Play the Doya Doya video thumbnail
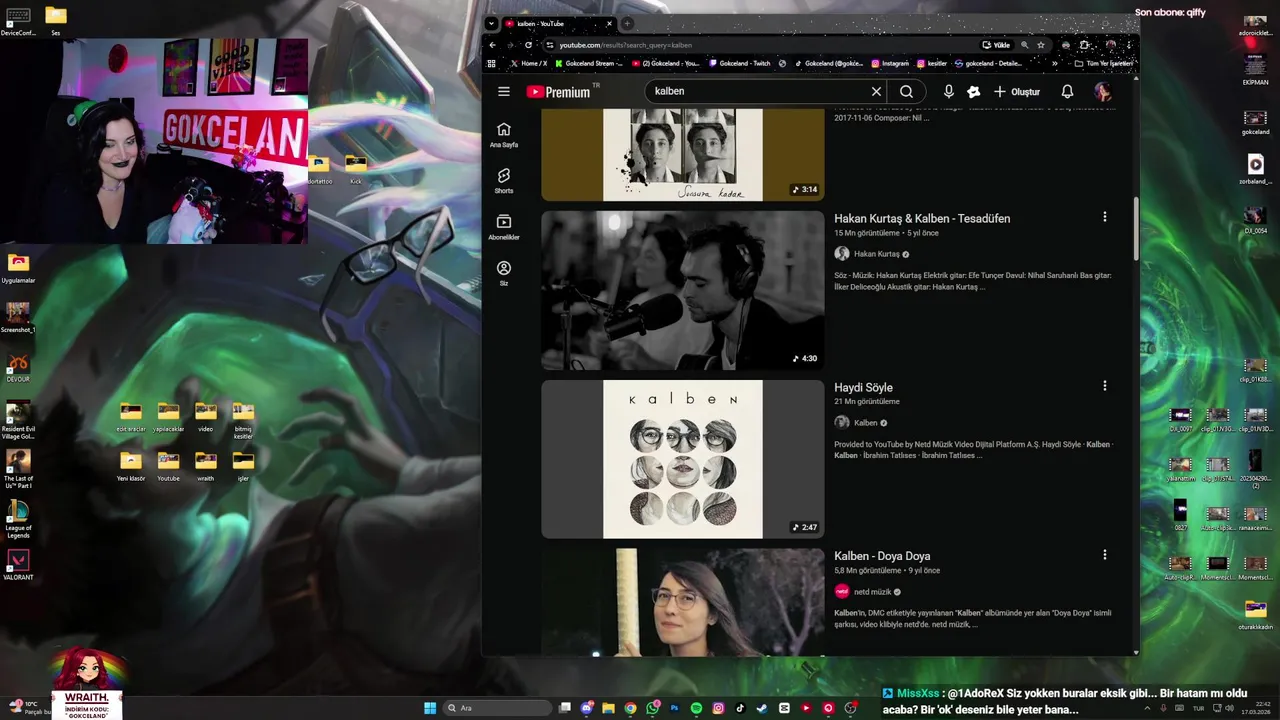 [x=683, y=602]
